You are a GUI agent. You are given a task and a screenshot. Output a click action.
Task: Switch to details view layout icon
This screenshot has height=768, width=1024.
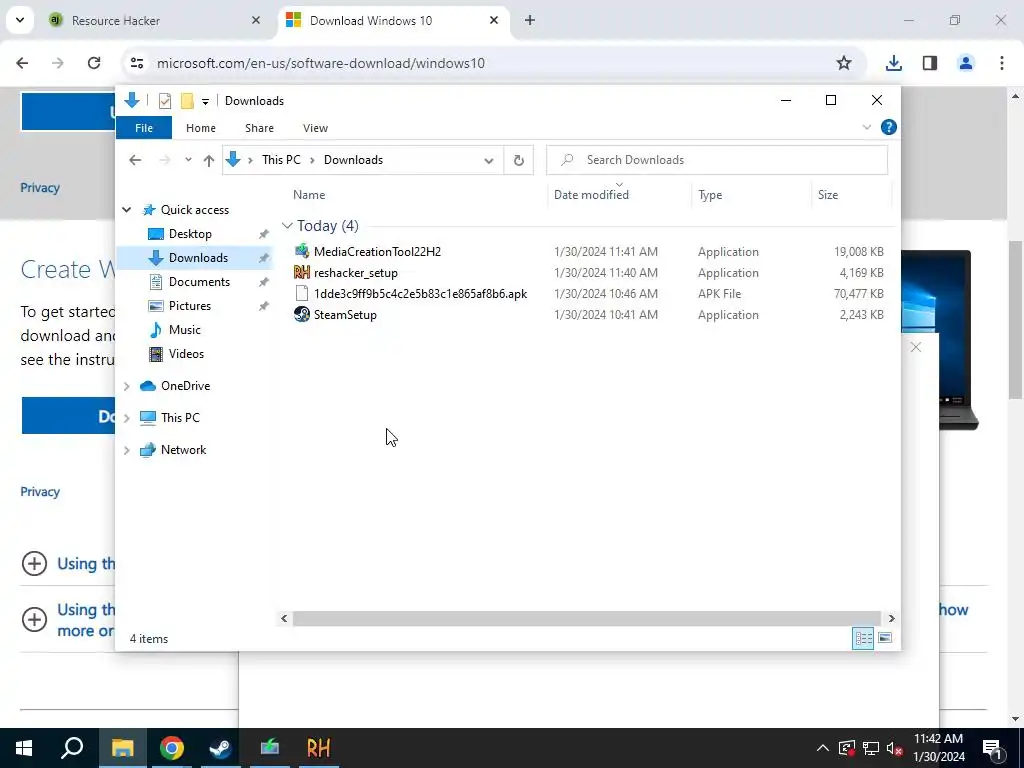pyautogui.click(x=863, y=638)
